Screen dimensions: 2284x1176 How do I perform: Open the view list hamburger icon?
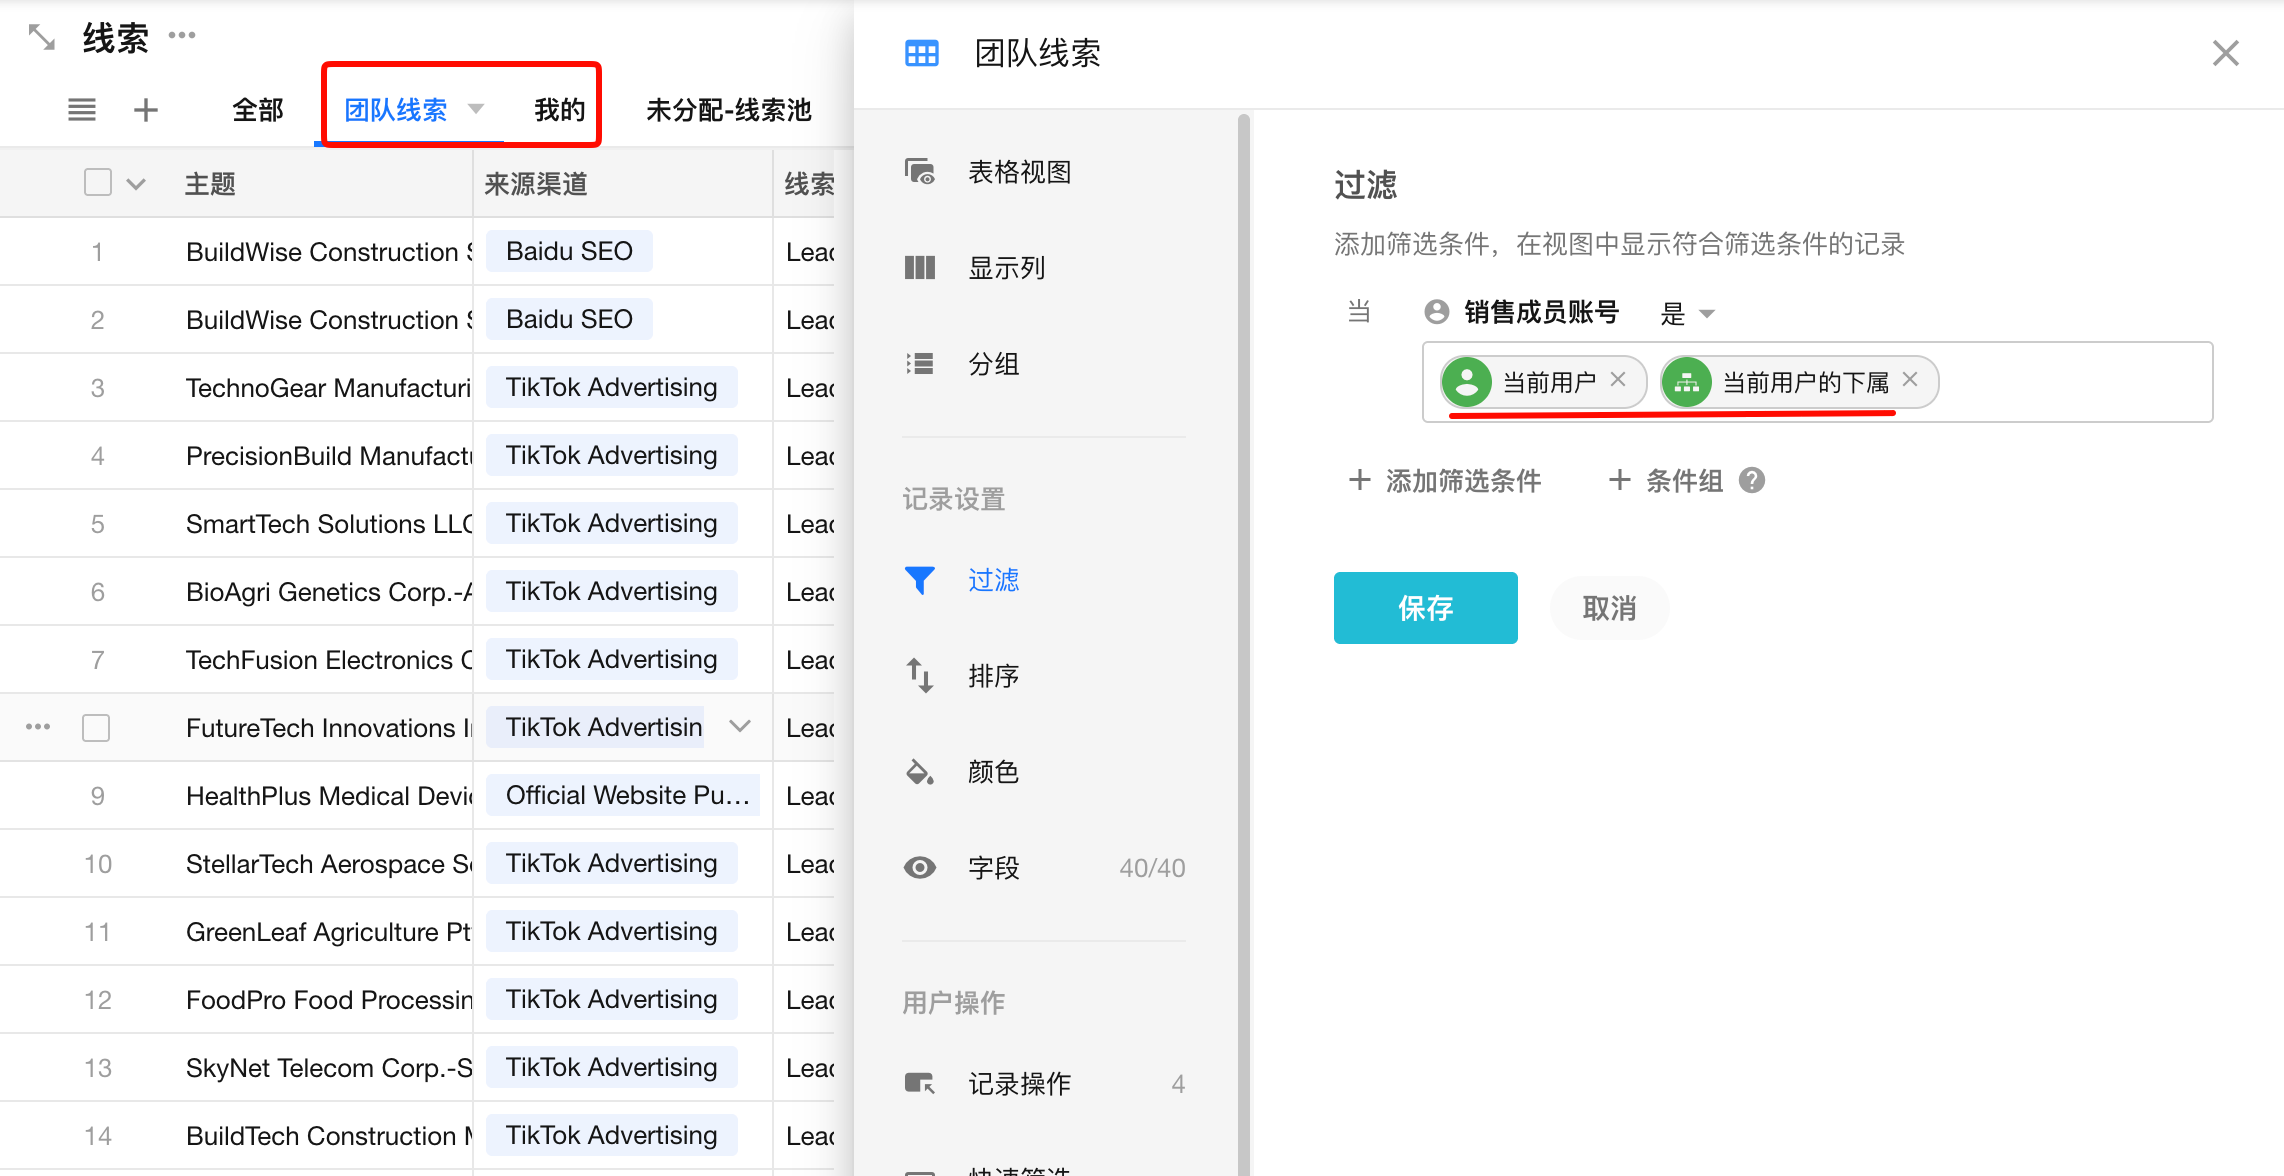[x=82, y=109]
